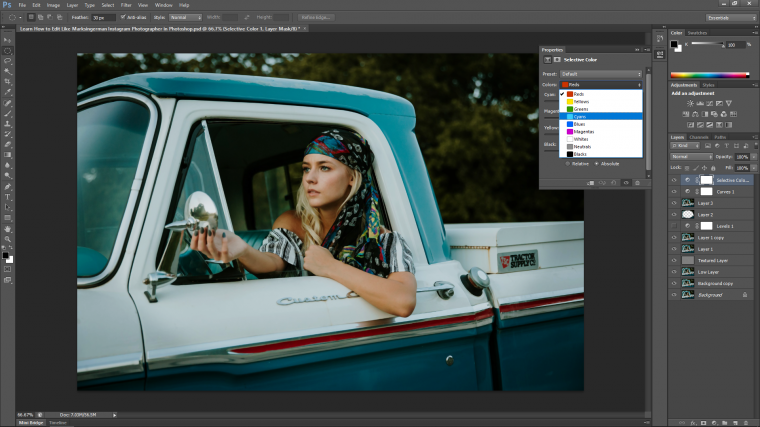Select the Zoom tool

[x=7, y=239]
